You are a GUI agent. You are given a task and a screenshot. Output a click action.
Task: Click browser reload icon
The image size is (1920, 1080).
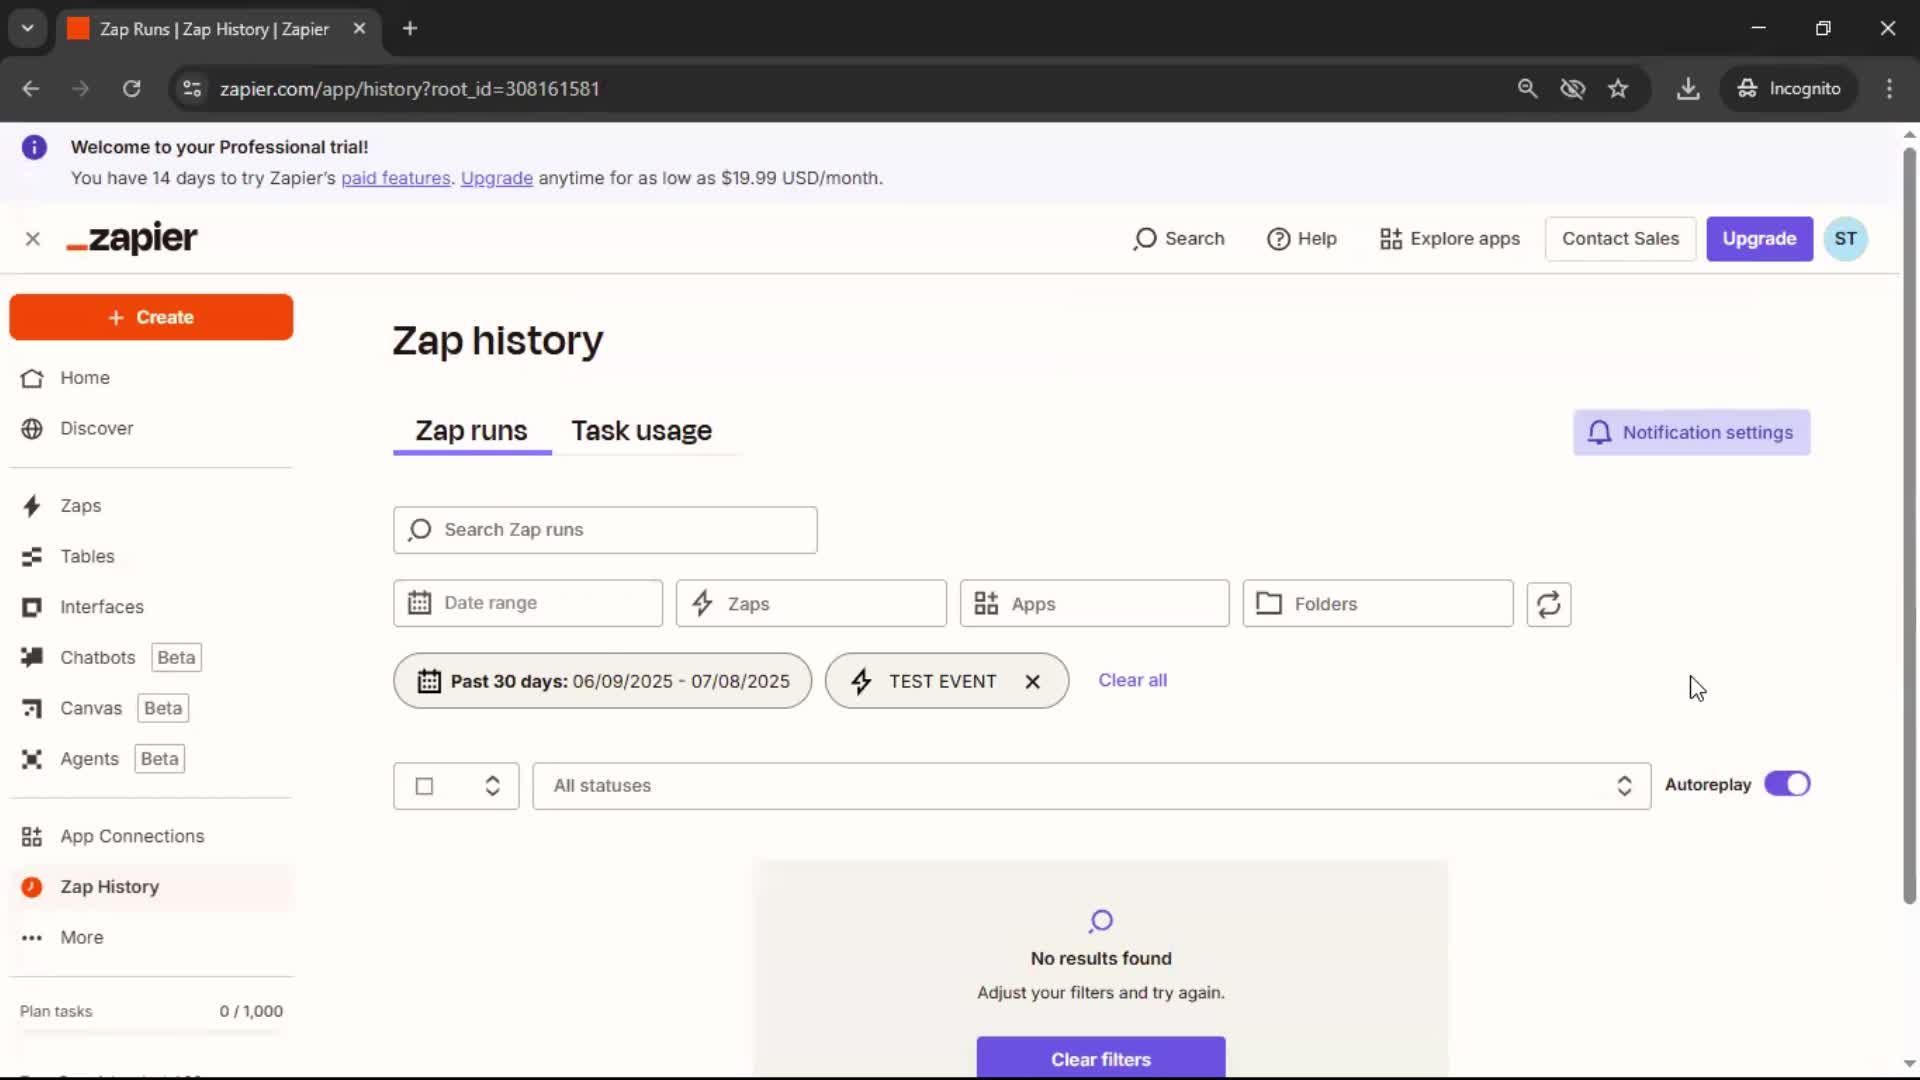[131, 89]
